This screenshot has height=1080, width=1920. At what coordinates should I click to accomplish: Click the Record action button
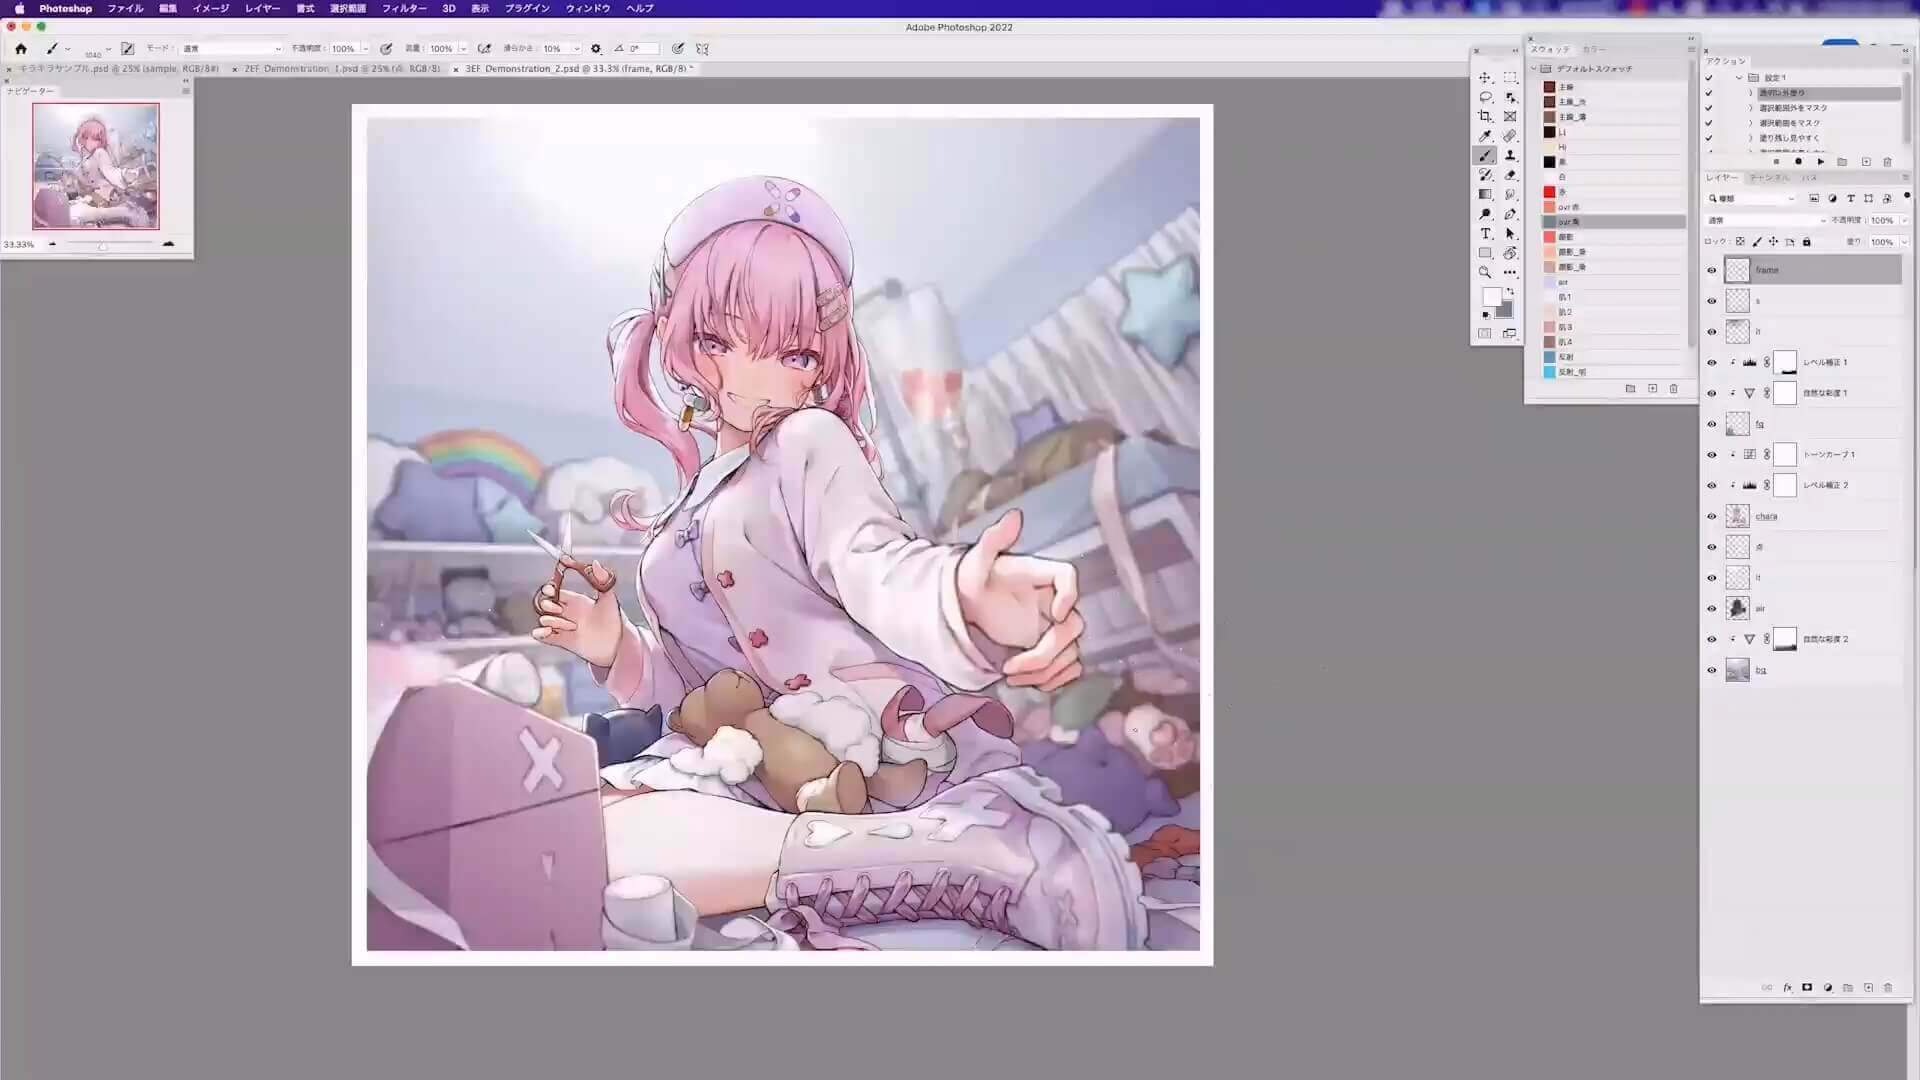pyautogui.click(x=1798, y=162)
